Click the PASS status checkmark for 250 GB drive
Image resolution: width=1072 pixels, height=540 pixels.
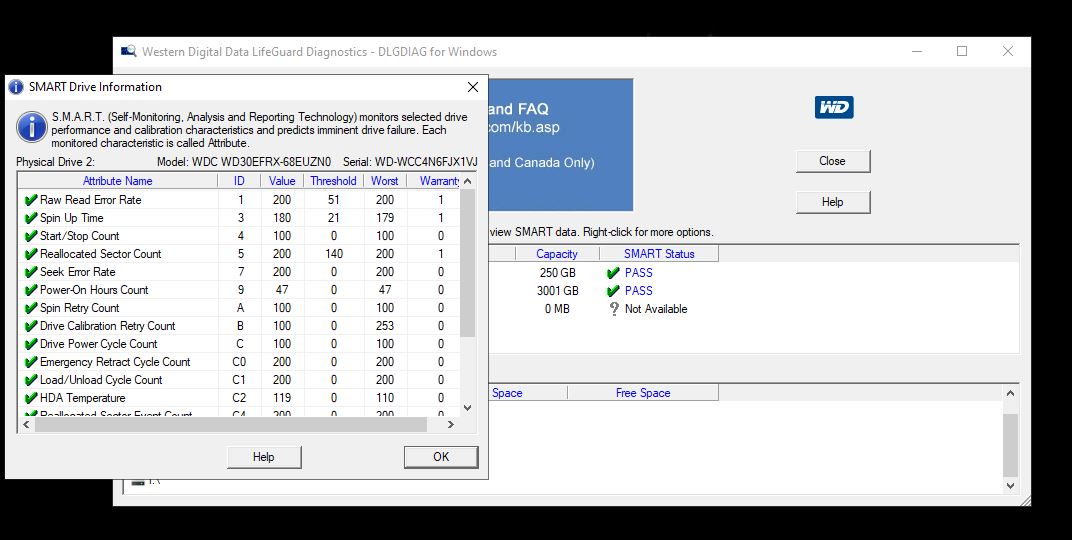[x=613, y=273]
